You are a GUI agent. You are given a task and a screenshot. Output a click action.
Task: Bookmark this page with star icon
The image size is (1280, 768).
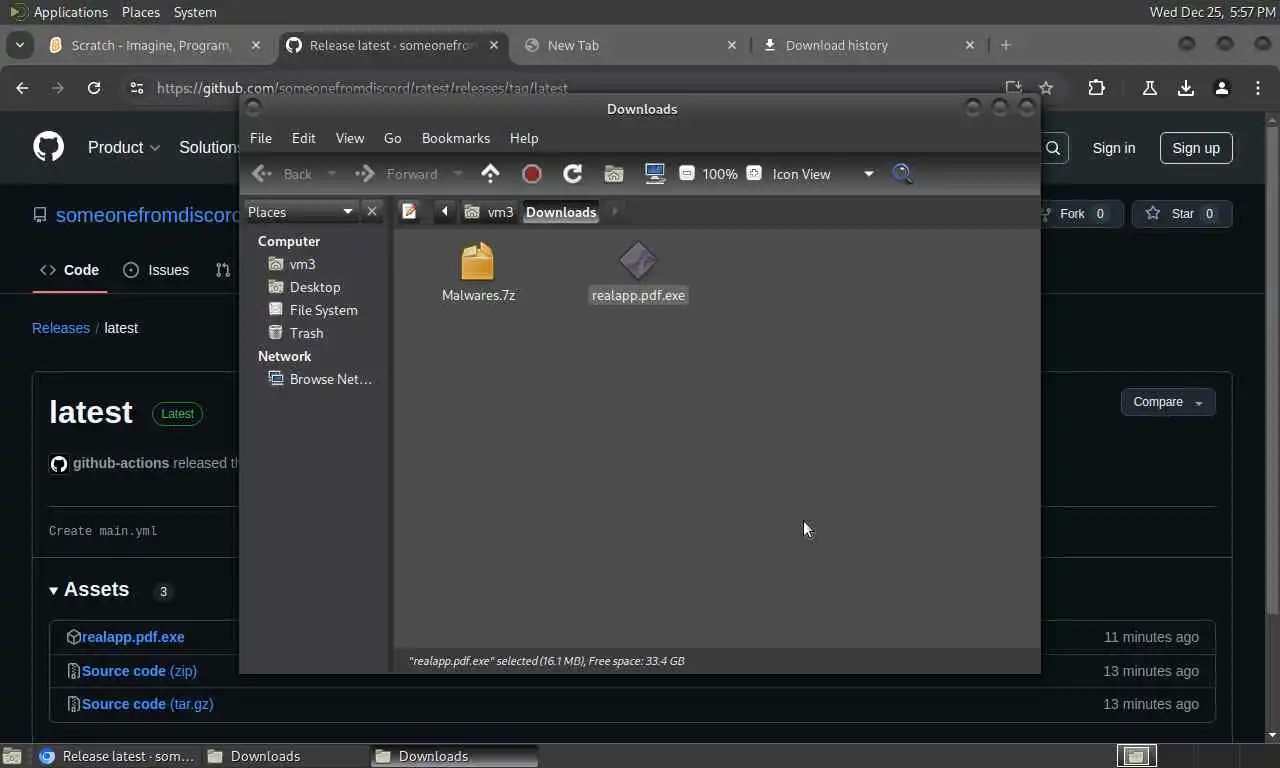1046,88
